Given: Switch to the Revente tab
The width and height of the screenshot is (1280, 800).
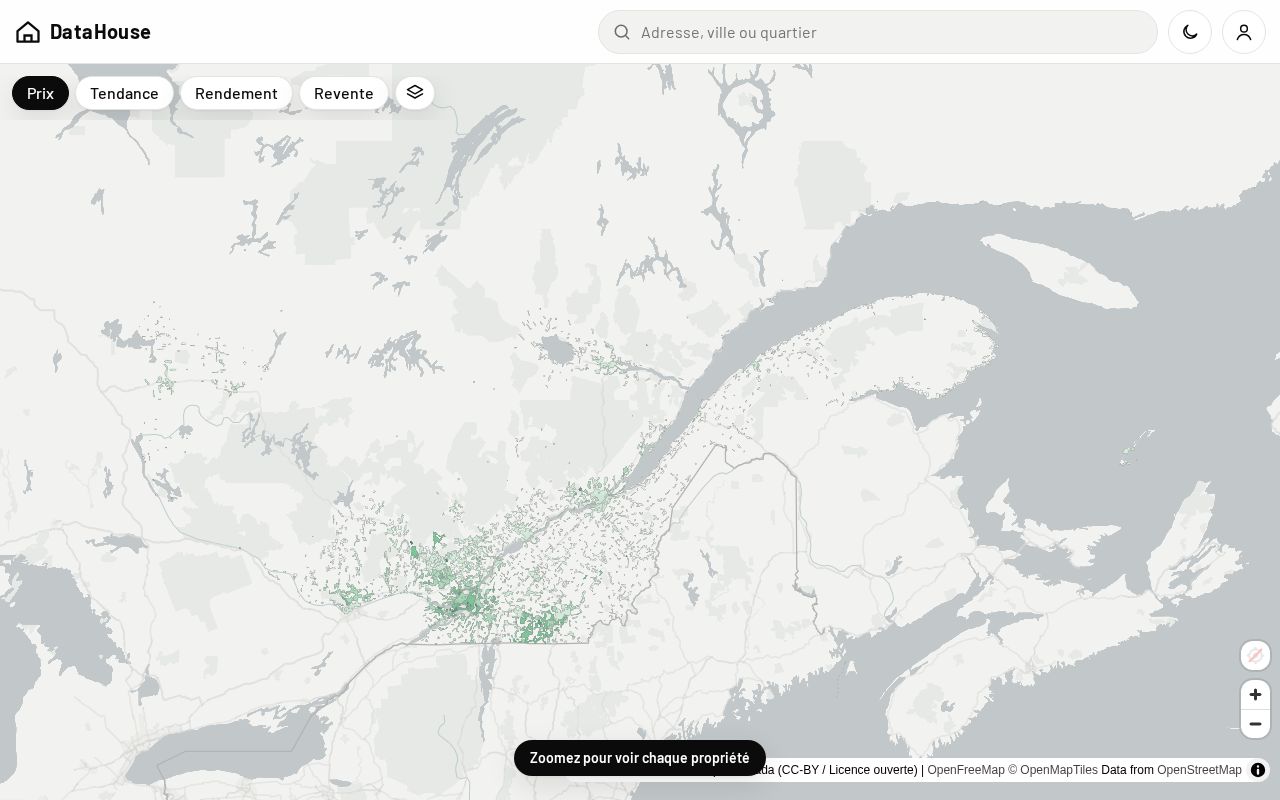Looking at the screenshot, I should click(344, 93).
